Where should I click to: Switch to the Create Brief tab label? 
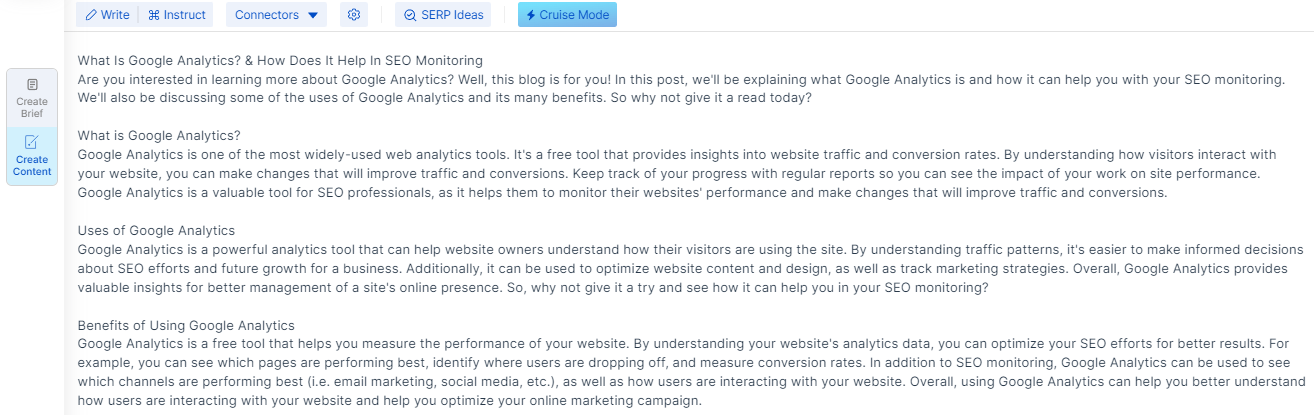[32, 107]
